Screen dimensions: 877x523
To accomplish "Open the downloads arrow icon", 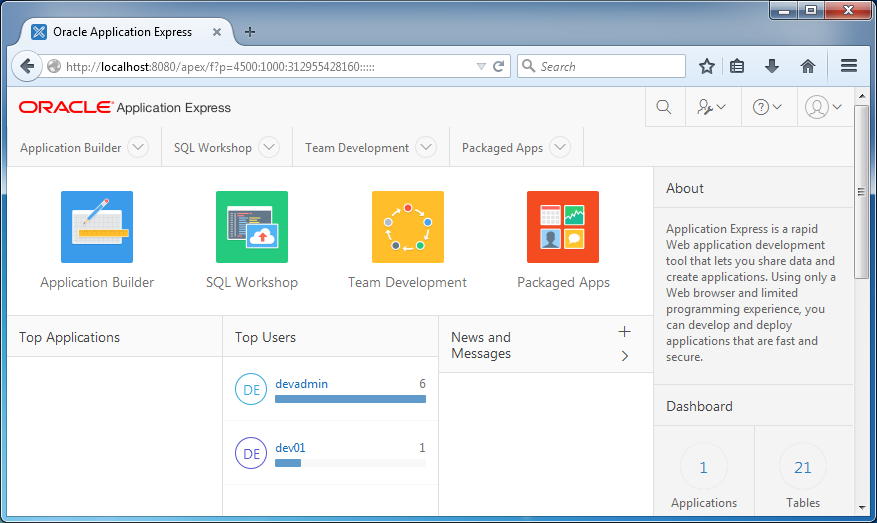I will (x=772, y=67).
